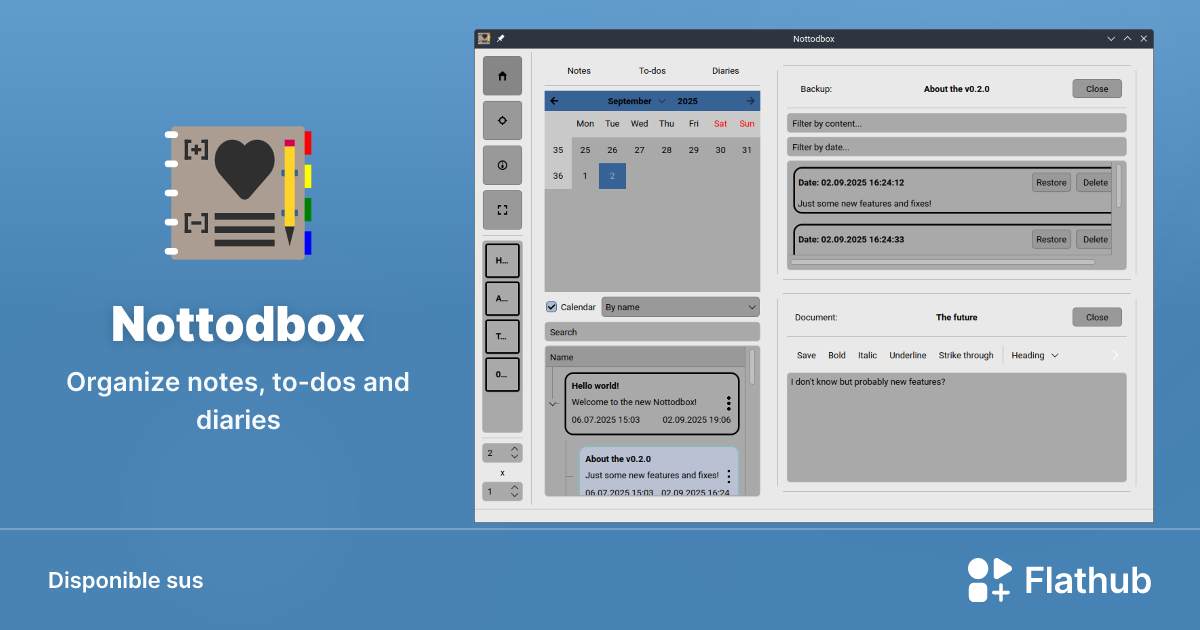Switch to the To-dos tab

click(652, 70)
